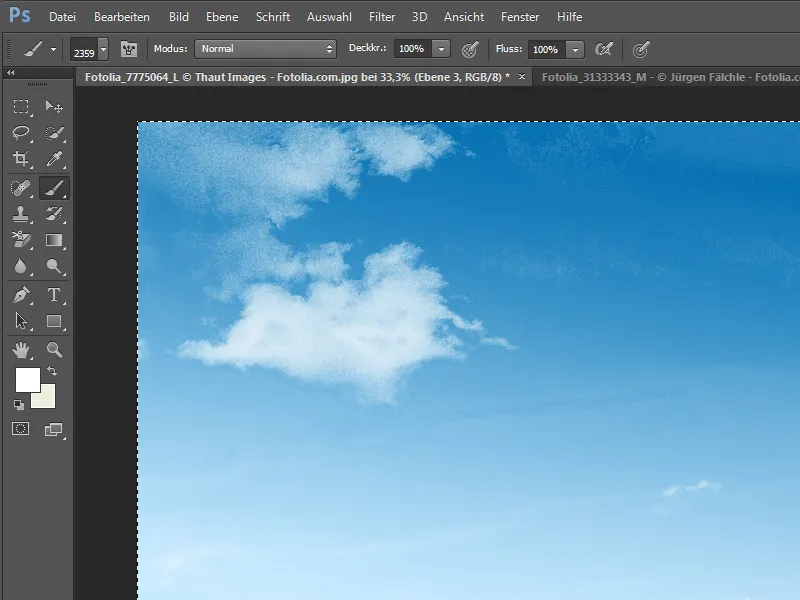Click the Fluss flow value field

[x=545, y=49]
